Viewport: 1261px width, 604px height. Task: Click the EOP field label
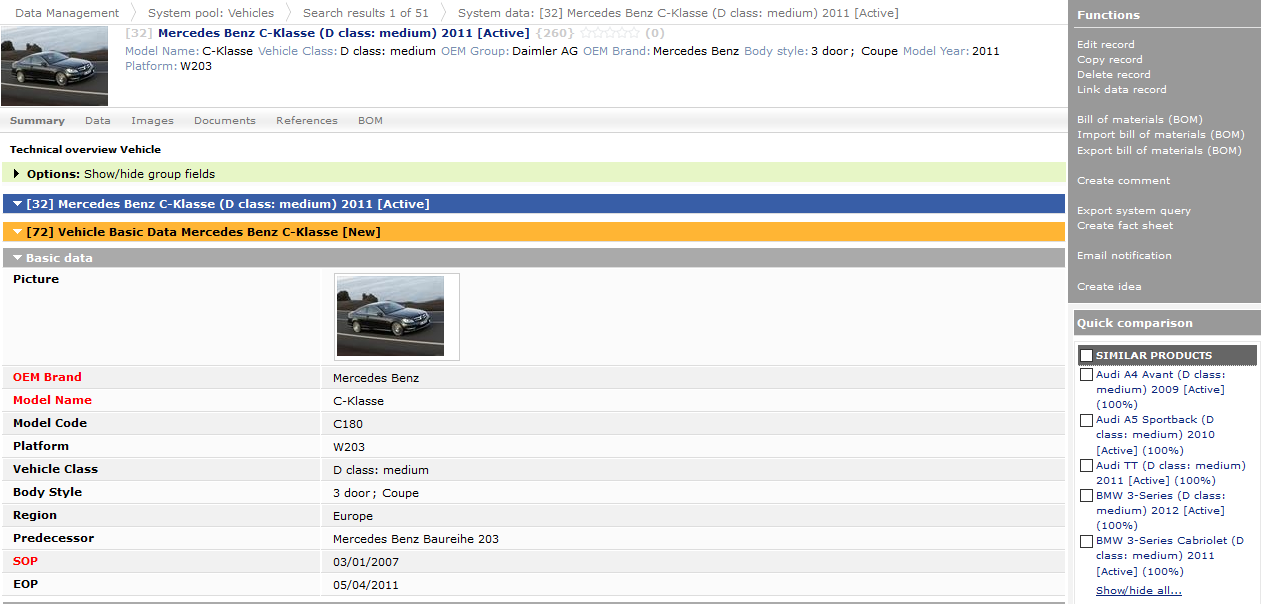tap(25, 585)
